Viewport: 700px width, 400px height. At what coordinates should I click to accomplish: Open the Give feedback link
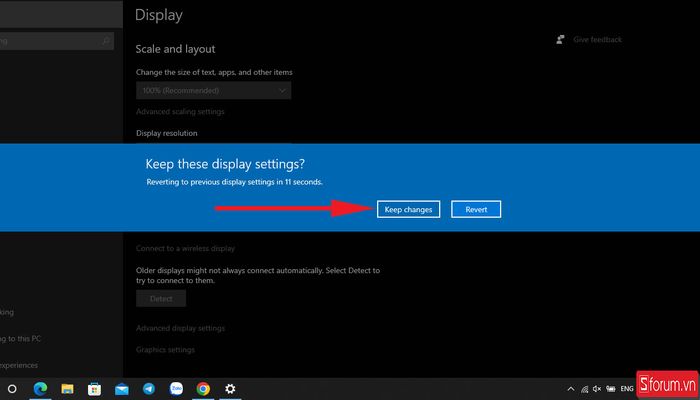pos(596,40)
